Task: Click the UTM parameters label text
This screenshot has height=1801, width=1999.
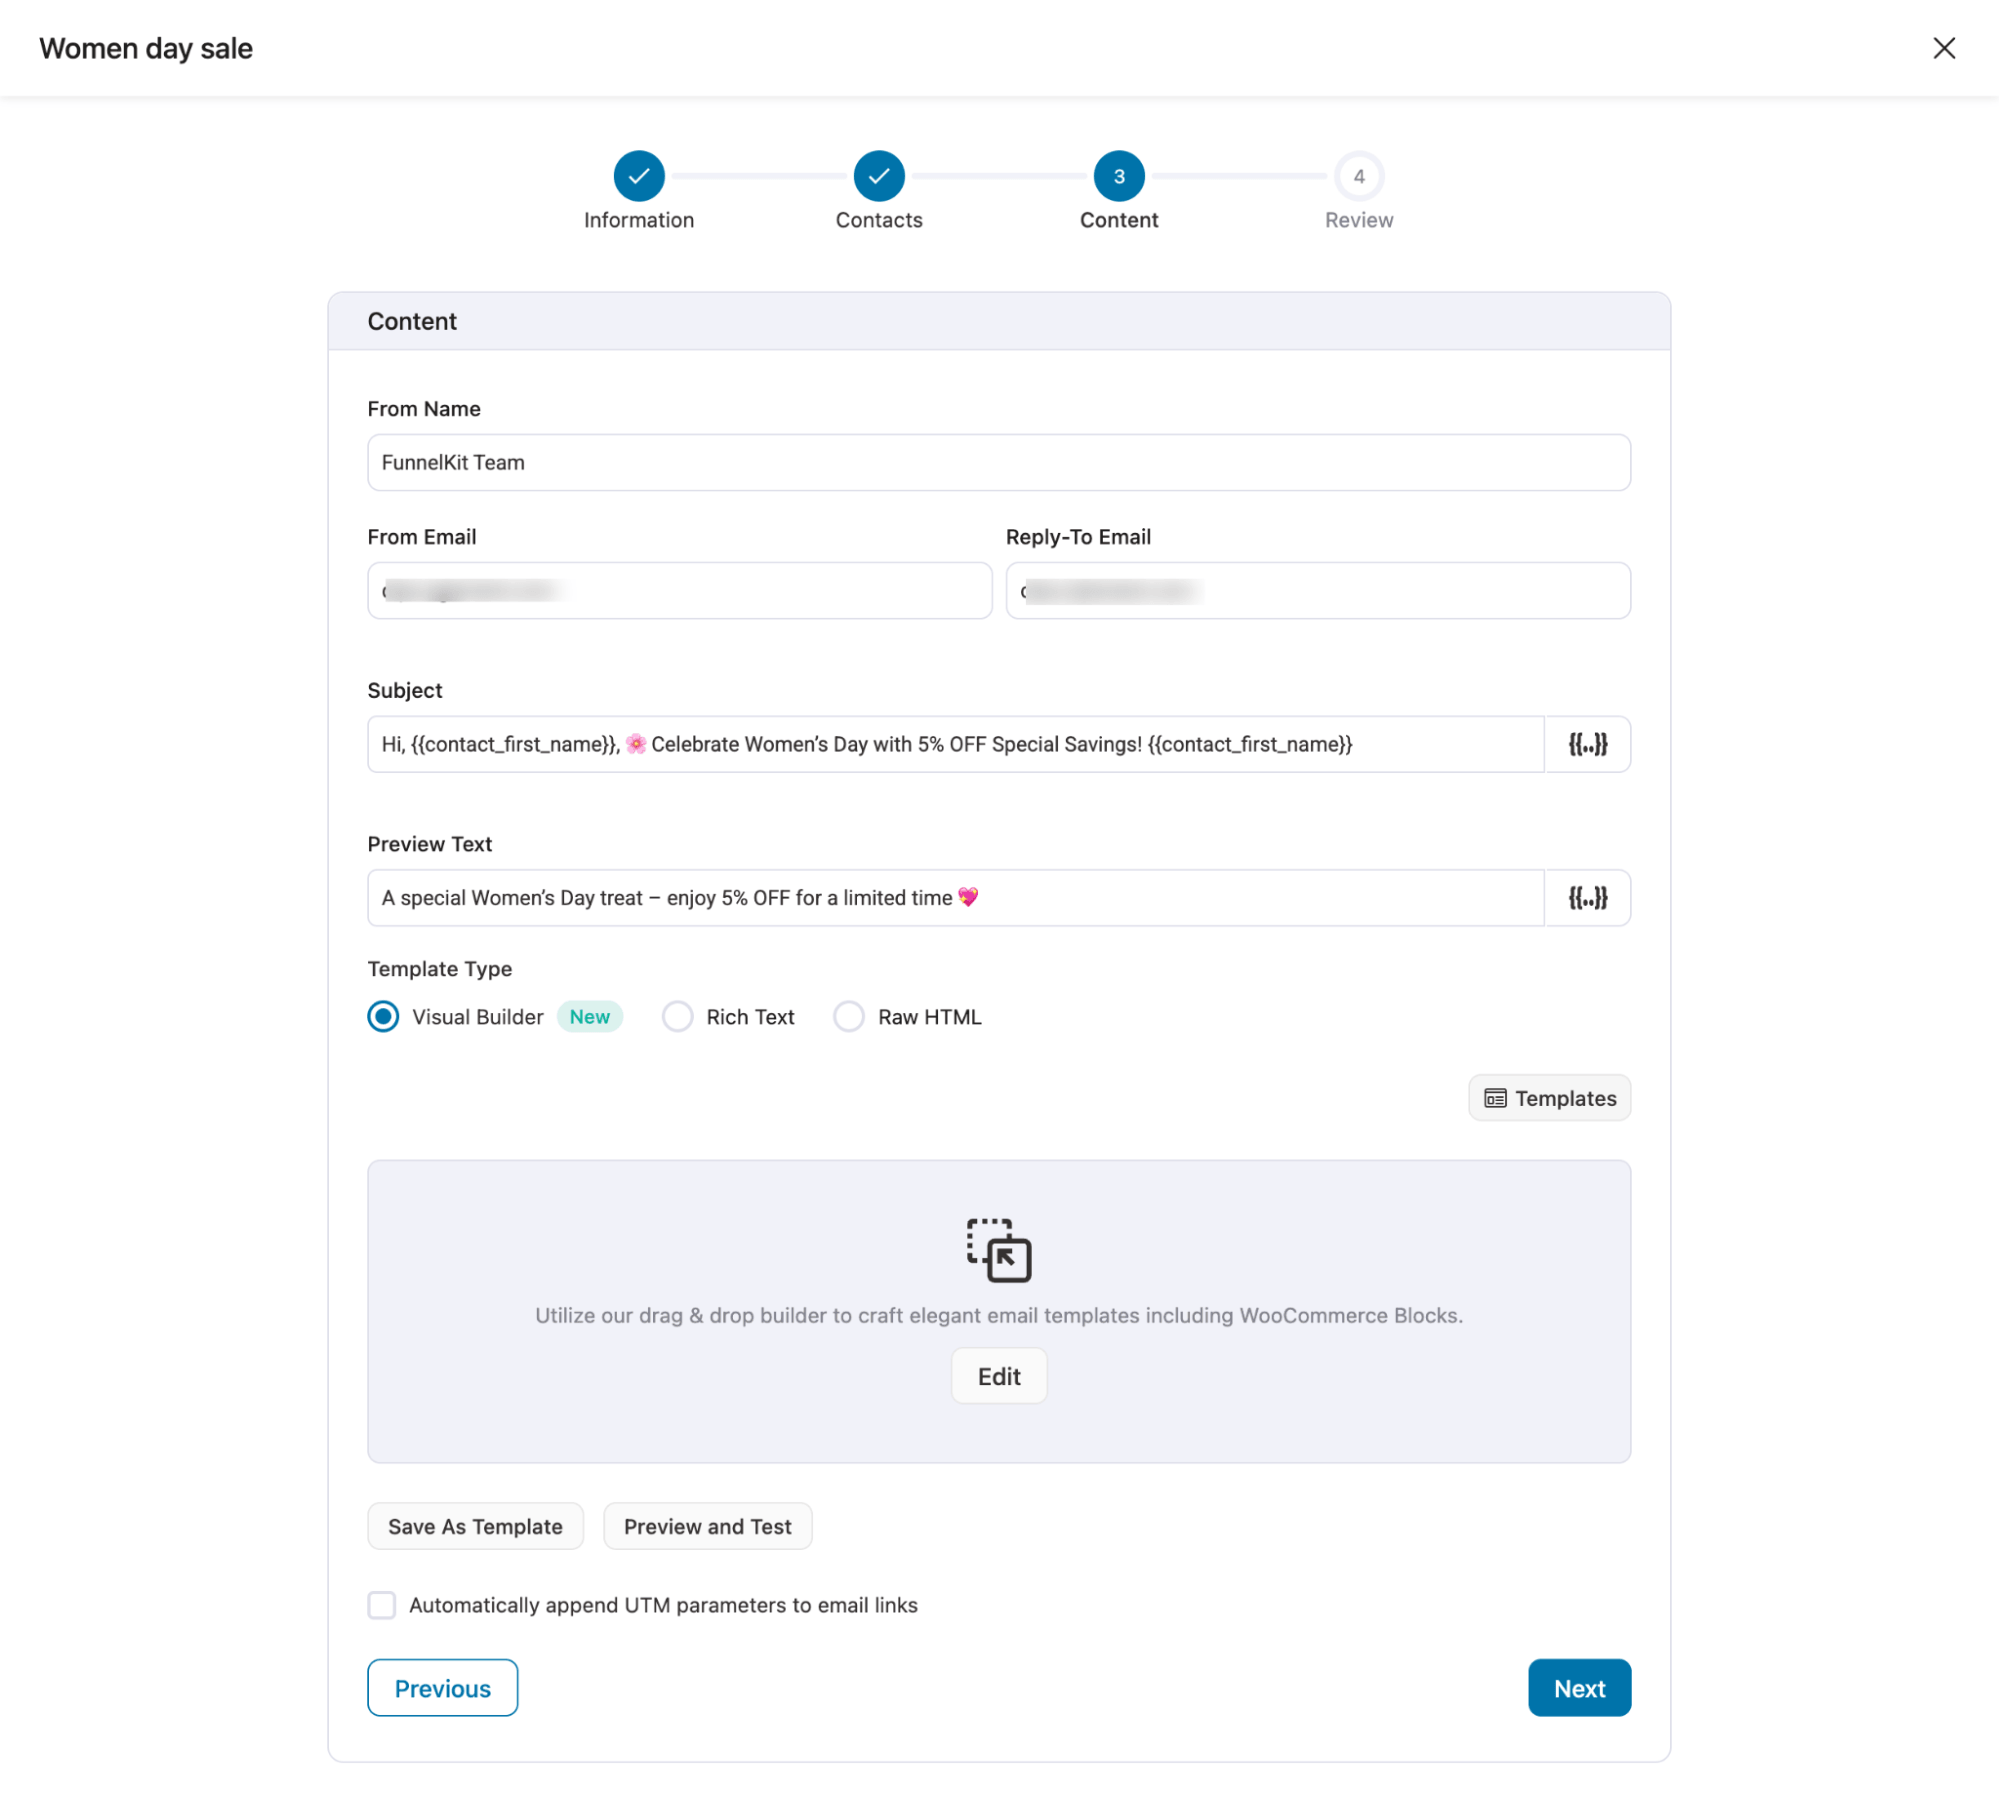Action: pos(663,1605)
